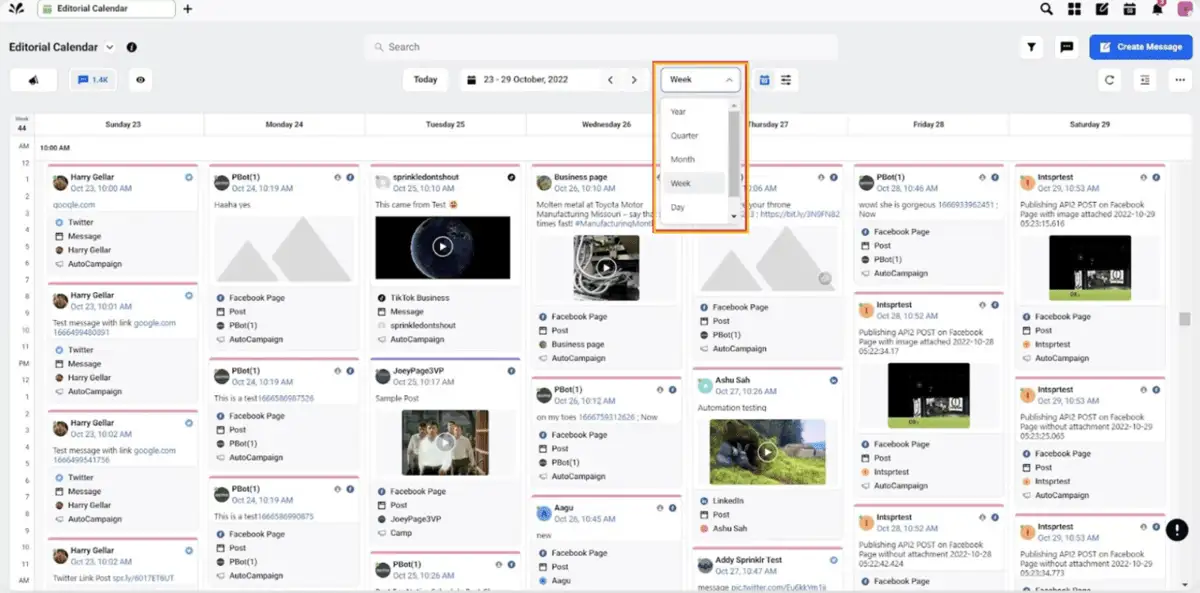This screenshot has height=593, width=1200.
Task: Open the apps grid in the top bar
Action: [x=1074, y=9]
